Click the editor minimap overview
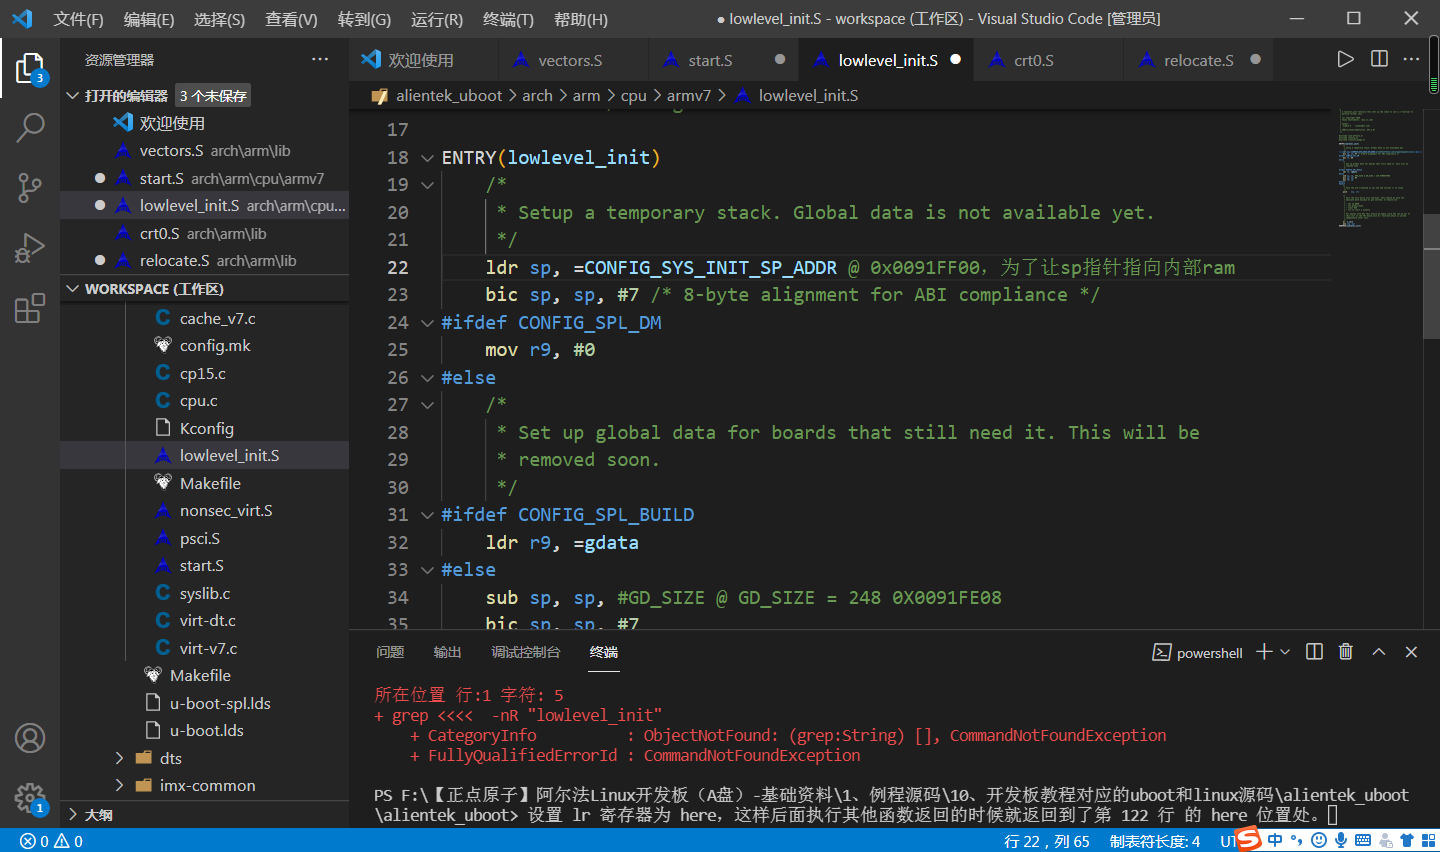 pos(1377,168)
